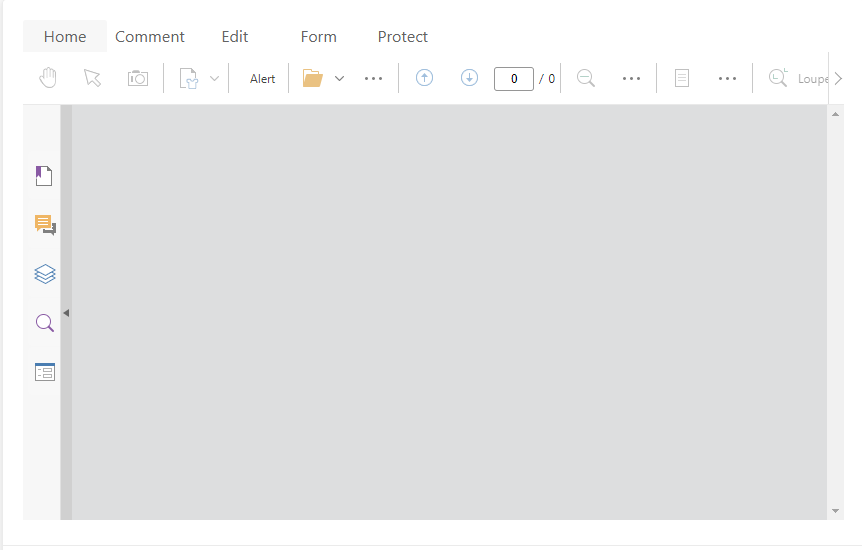Go to next page with down arrow
This screenshot has width=862, height=550.
pos(469,78)
